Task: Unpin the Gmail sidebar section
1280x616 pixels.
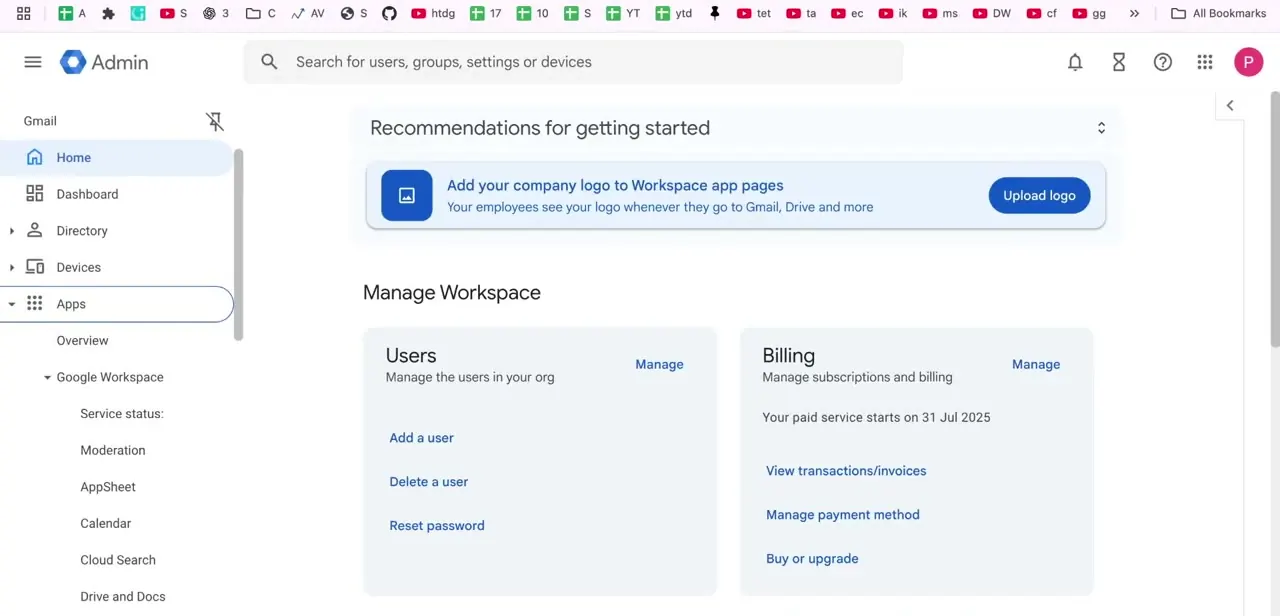Action: pos(214,121)
